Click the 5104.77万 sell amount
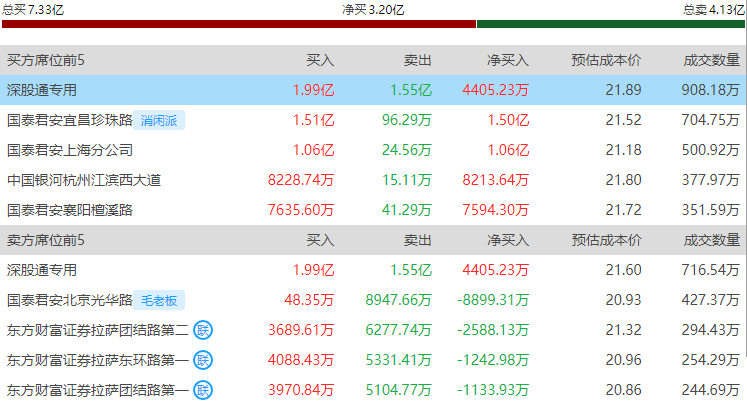The image size is (747, 402). [x=398, y=390]
